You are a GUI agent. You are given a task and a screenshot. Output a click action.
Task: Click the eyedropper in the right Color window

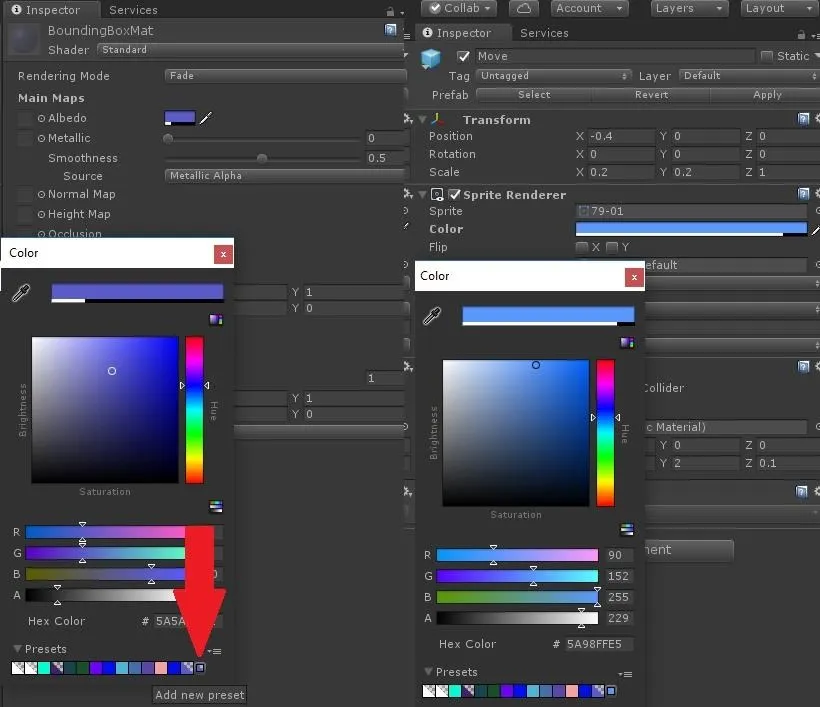pos(432,316)
